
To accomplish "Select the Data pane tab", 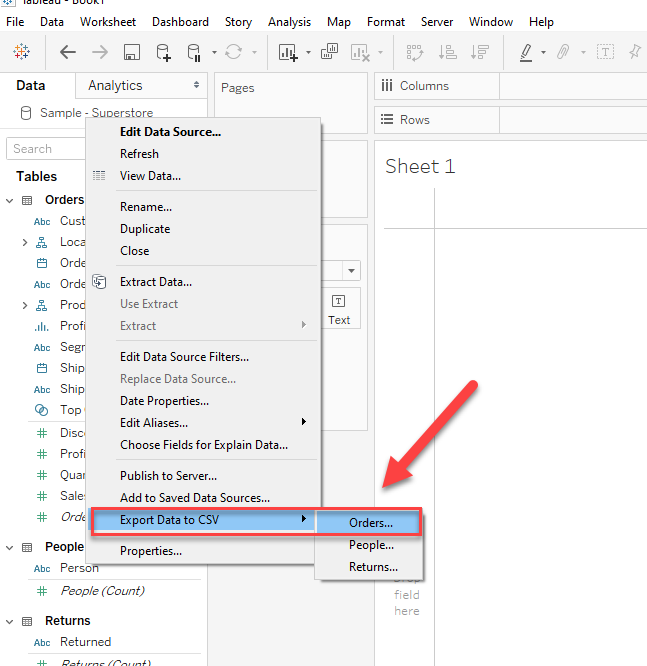I will (x=31, y=85).
